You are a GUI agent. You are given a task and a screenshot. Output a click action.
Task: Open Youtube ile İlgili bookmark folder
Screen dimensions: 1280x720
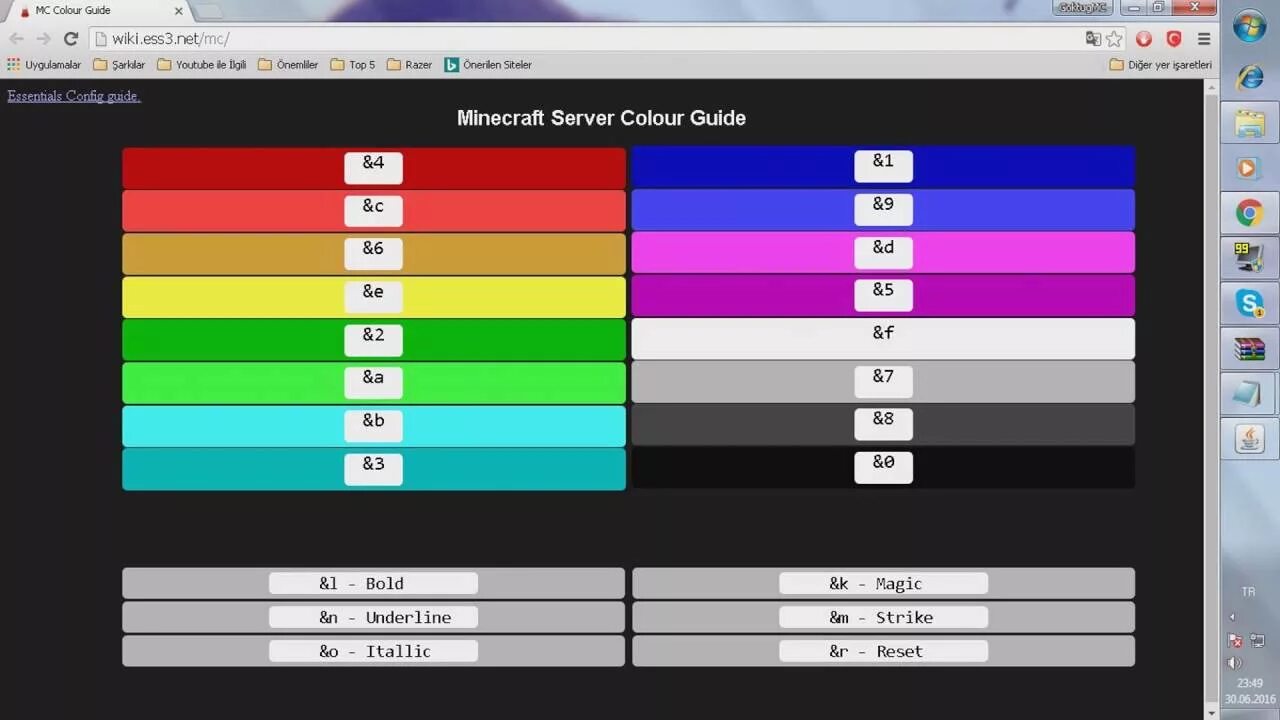click(202, 65)
